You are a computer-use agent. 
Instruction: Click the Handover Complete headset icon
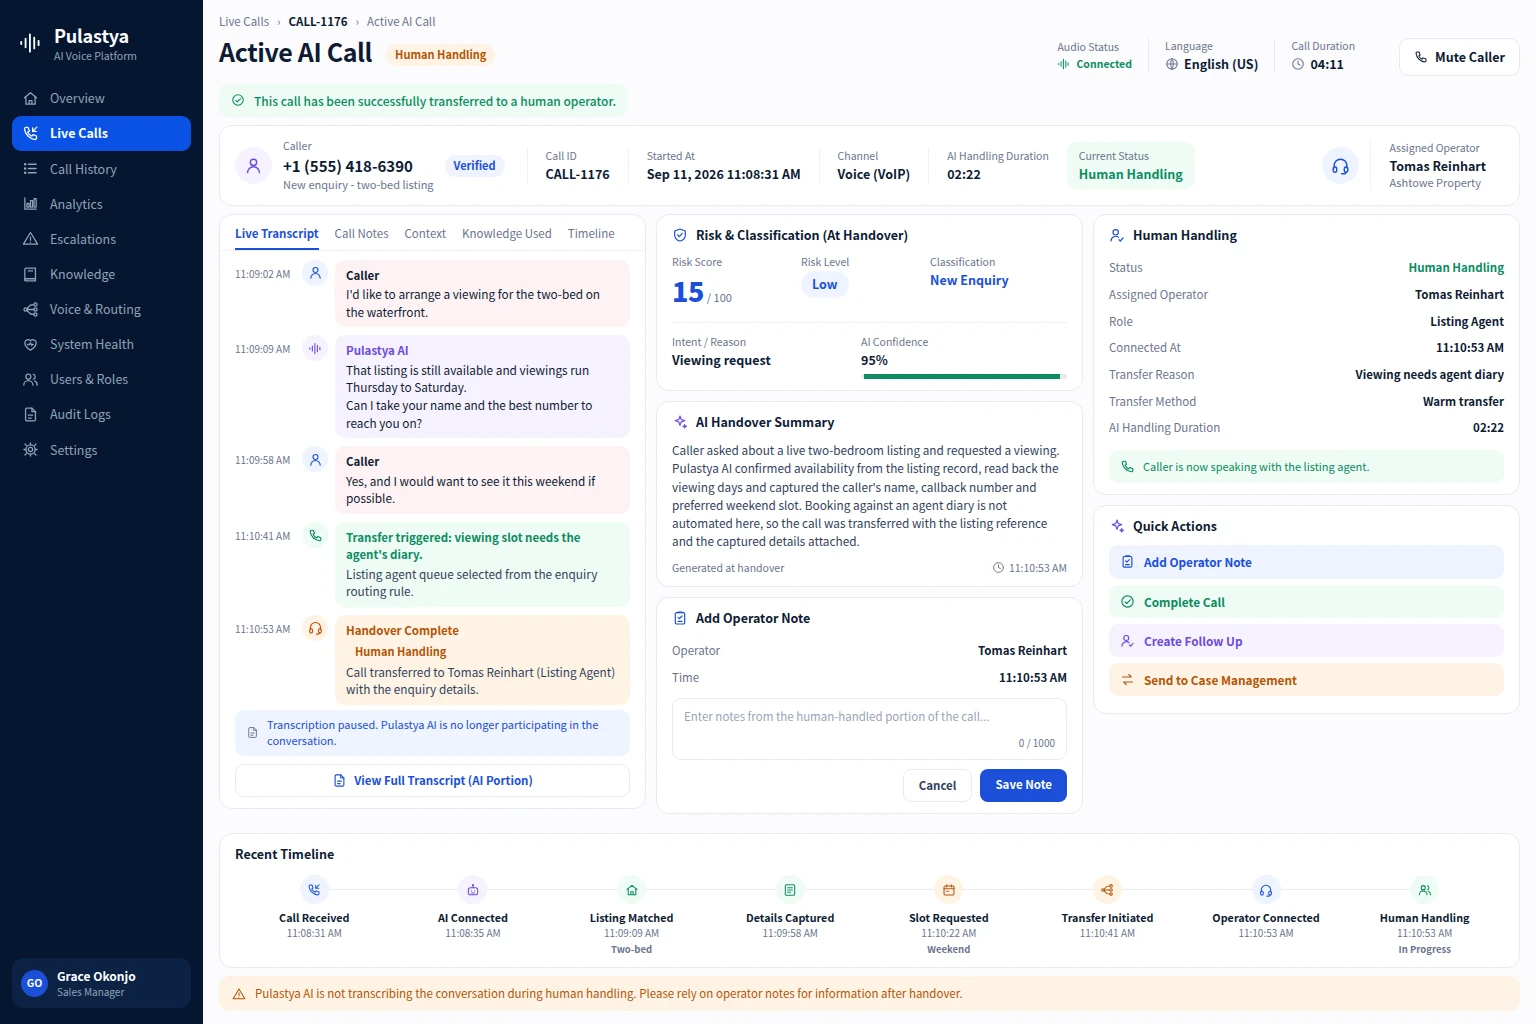tap(315, 628)
